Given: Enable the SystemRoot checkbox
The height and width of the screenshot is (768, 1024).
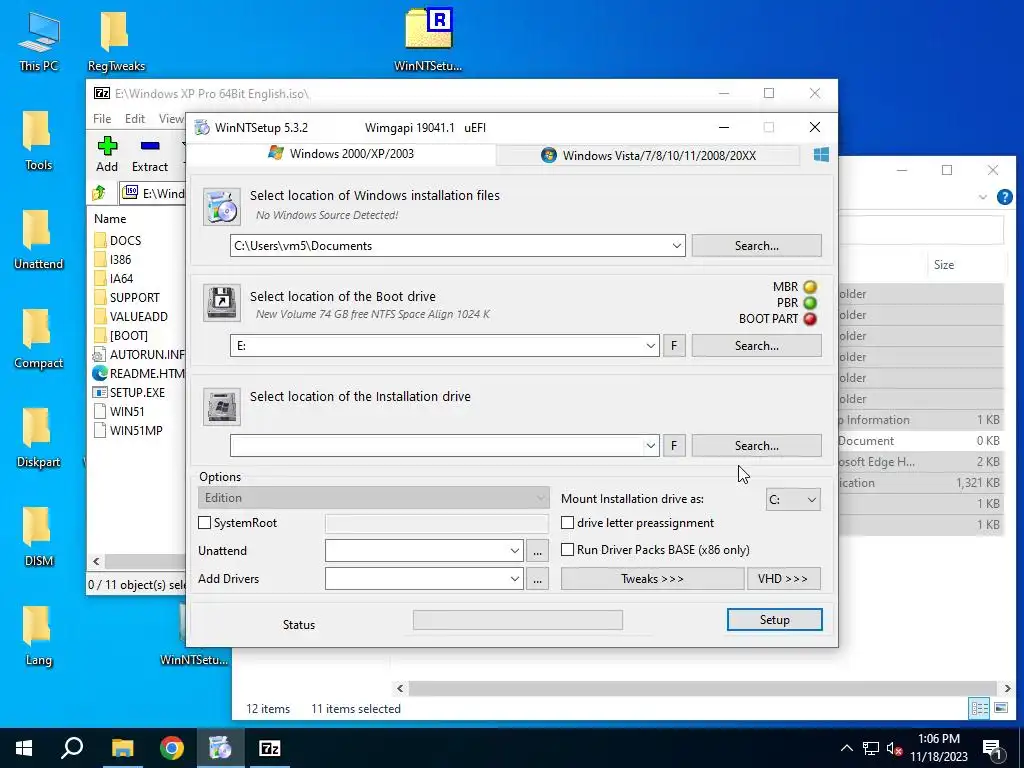Looking at the screenshot, I should pyautogui.click(x=204, y=522).
